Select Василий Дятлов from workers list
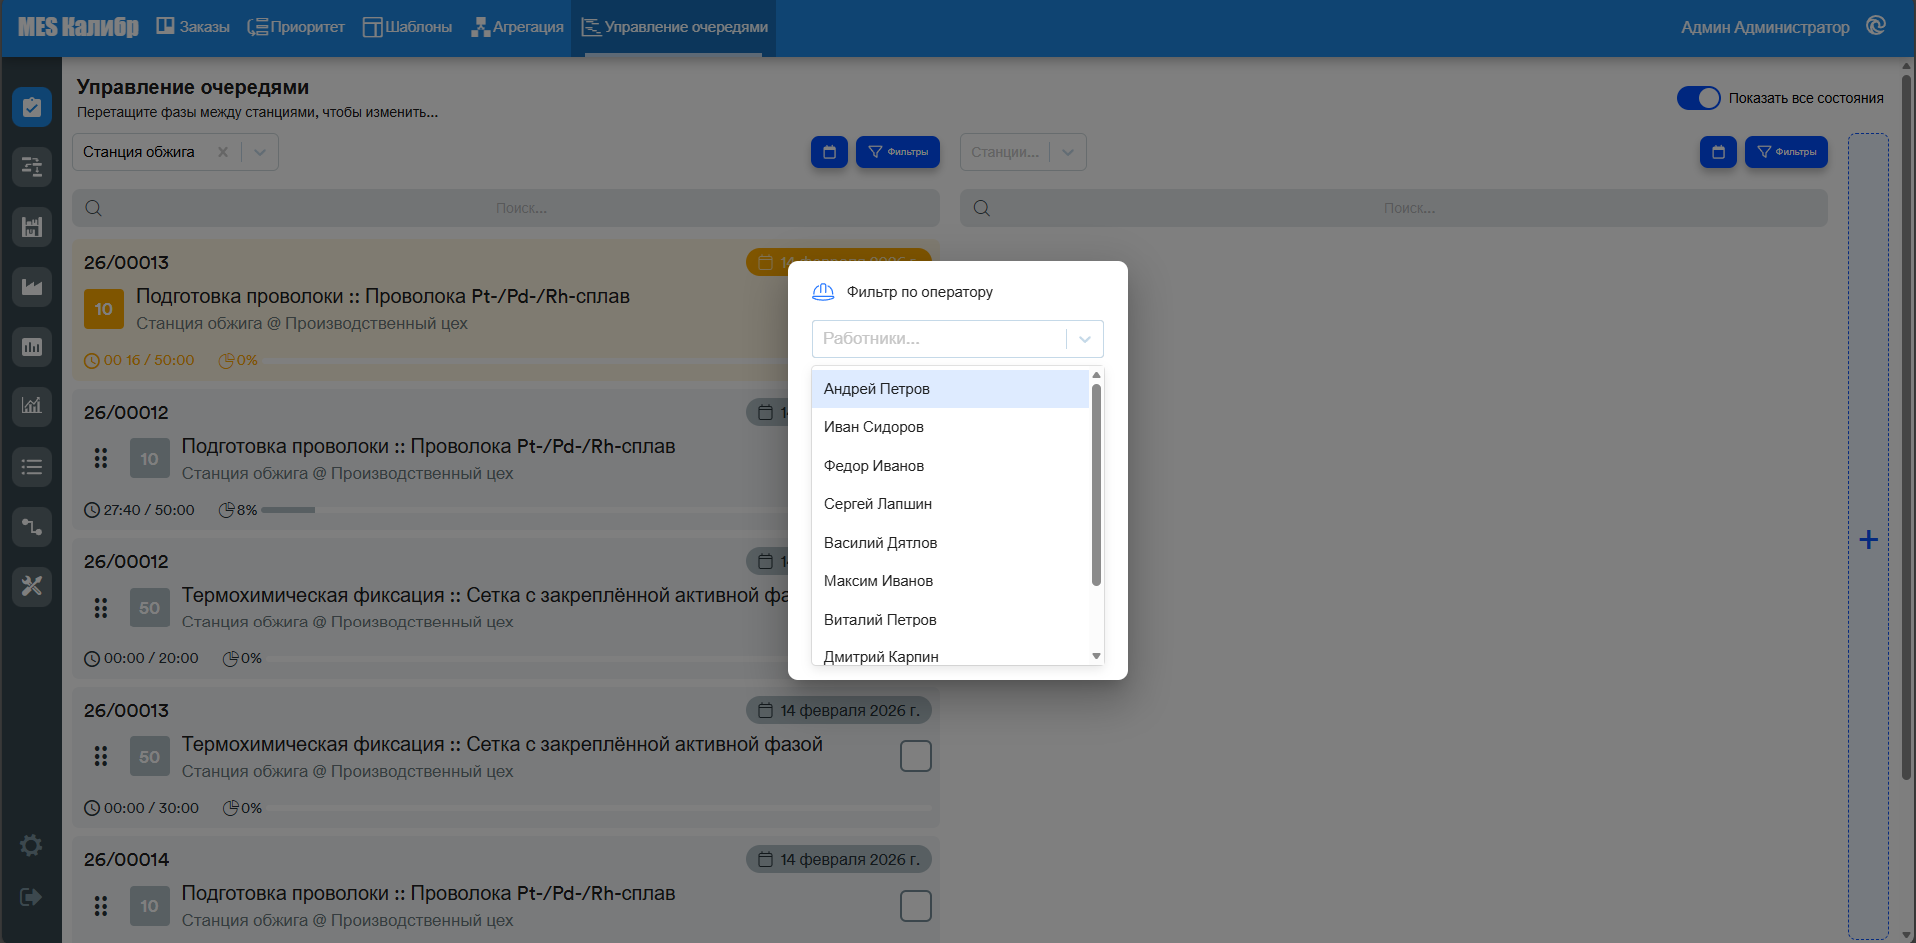 [950, 543]
